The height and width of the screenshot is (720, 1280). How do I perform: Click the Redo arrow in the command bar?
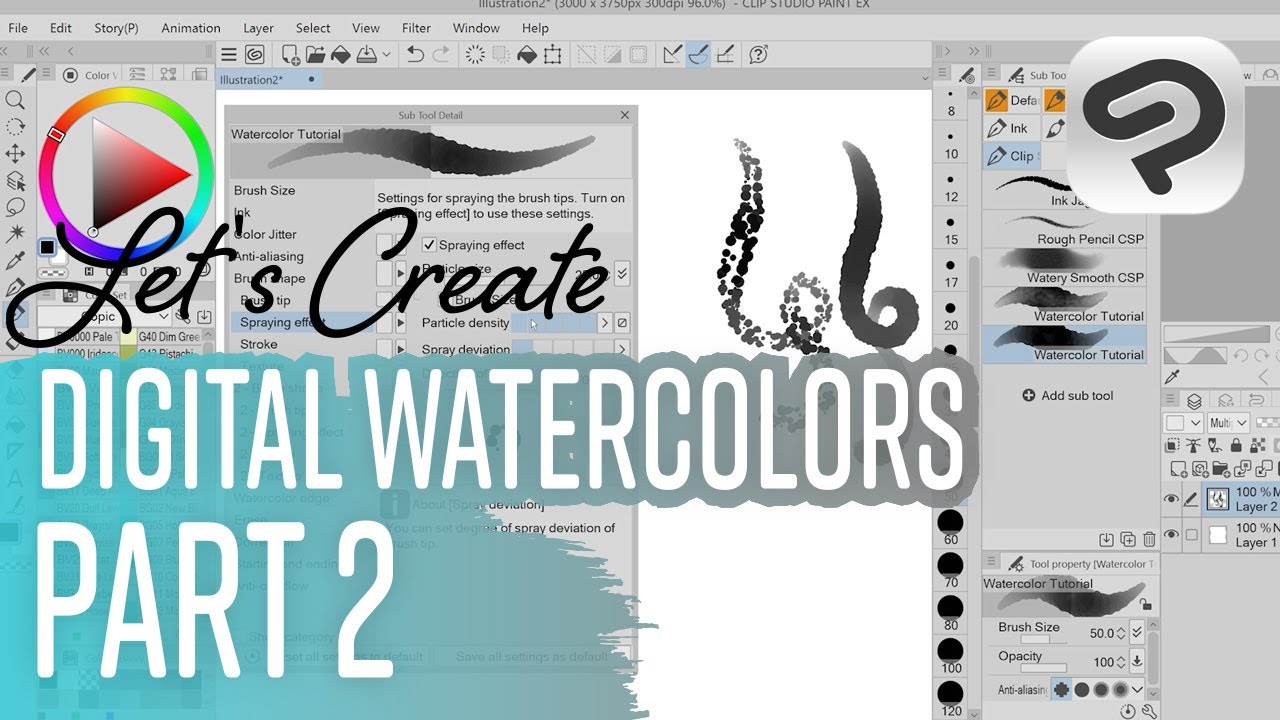442,54
